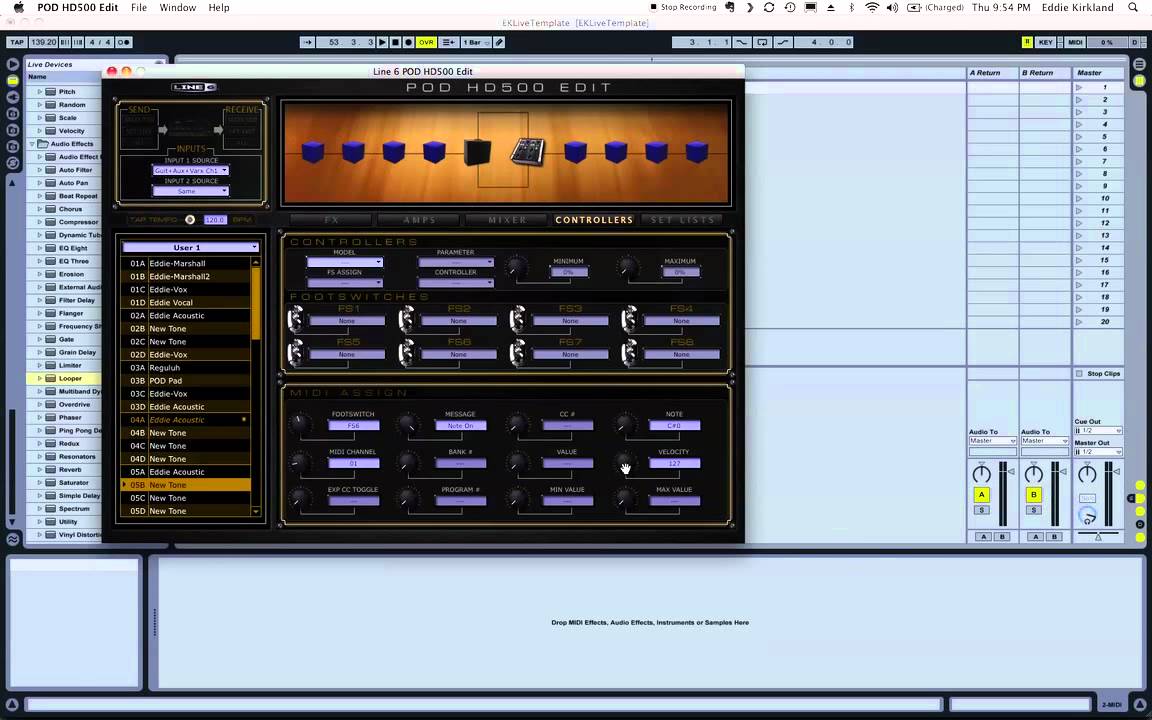This screenshot has width=1152, height=720.
Task: Switch to the FX tab in POD HD500 Edit
Action: [332, 220]
